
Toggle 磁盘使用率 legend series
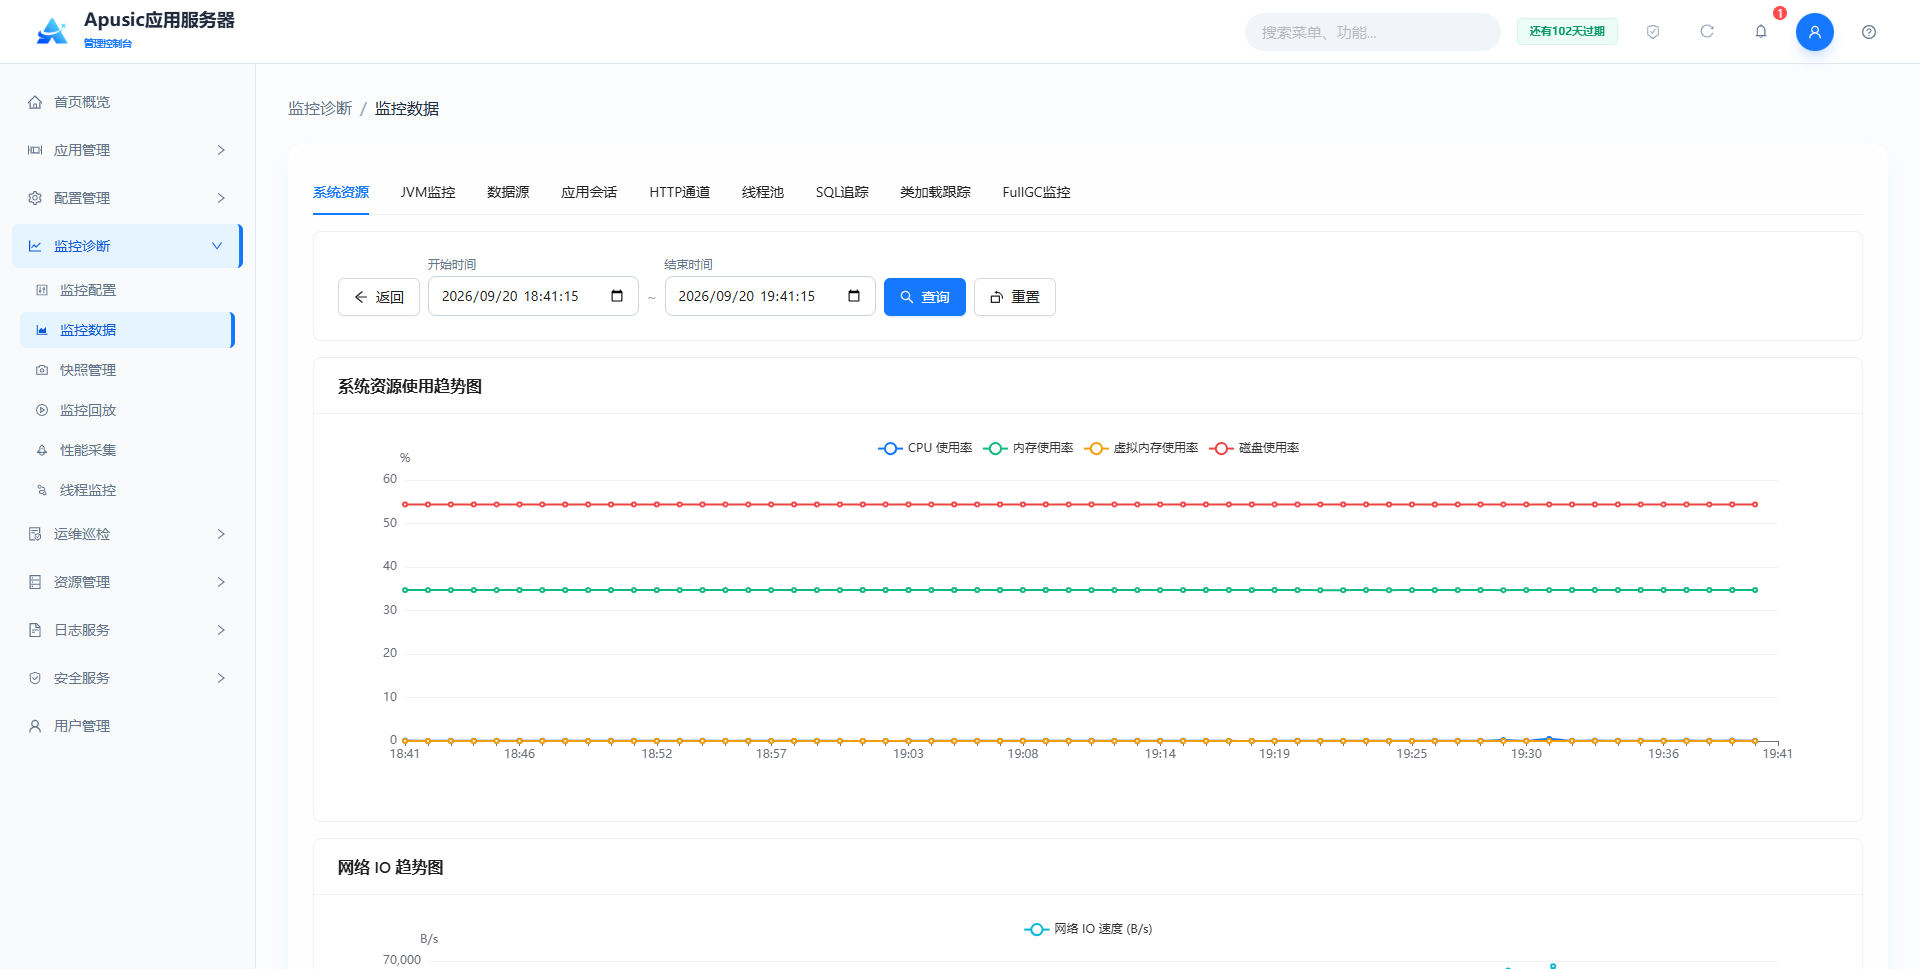pos(1254,448)
